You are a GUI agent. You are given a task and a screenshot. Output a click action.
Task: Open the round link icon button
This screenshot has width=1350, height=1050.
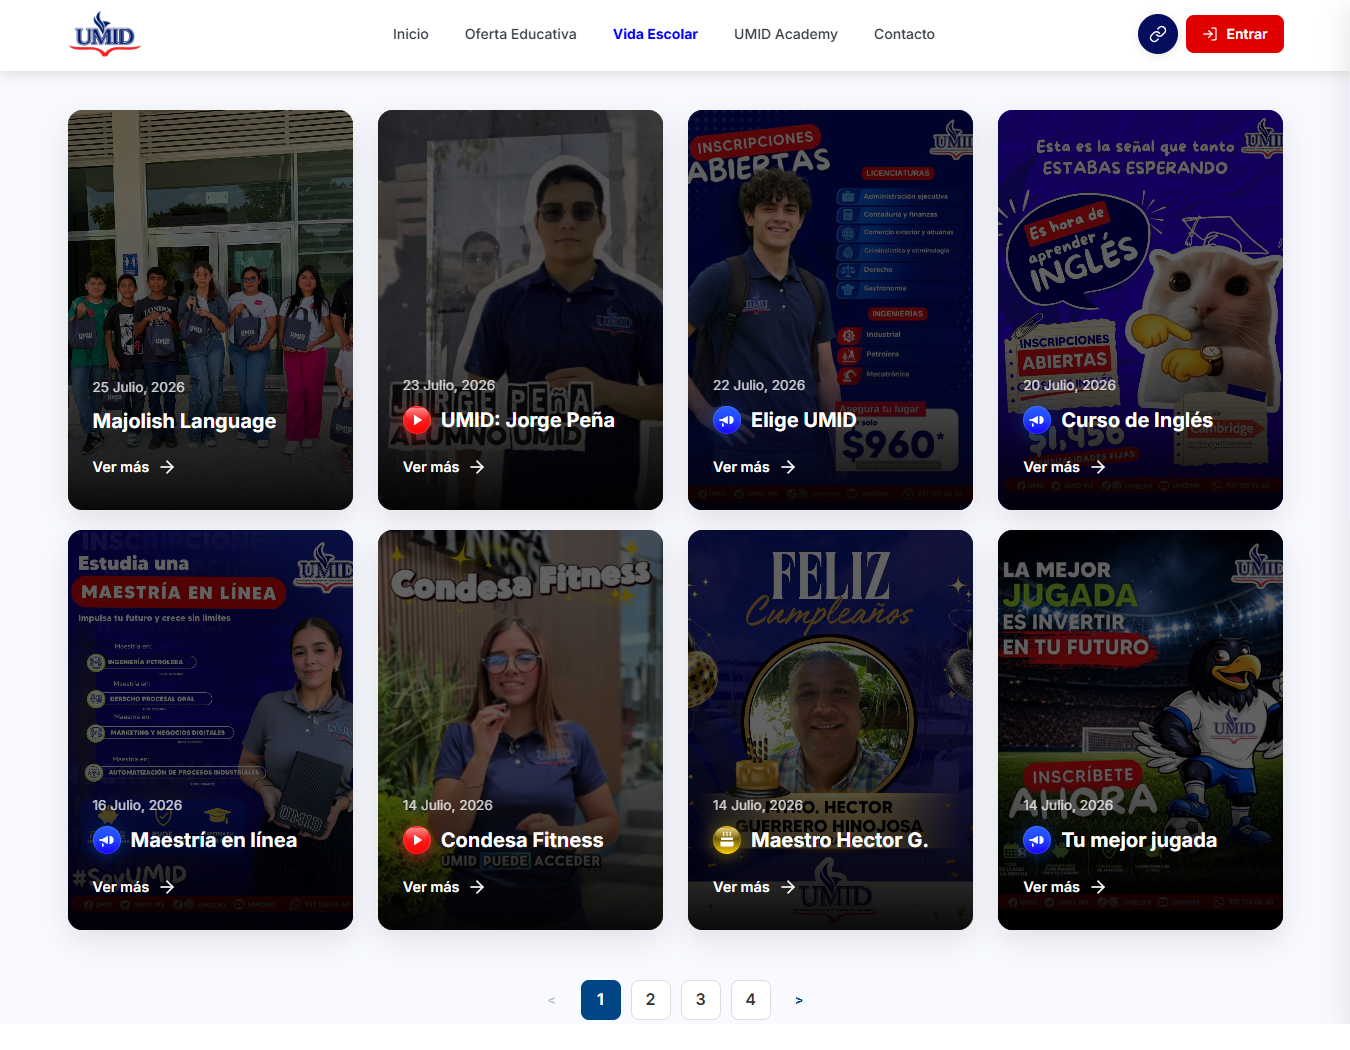[x=1157, y=34]
